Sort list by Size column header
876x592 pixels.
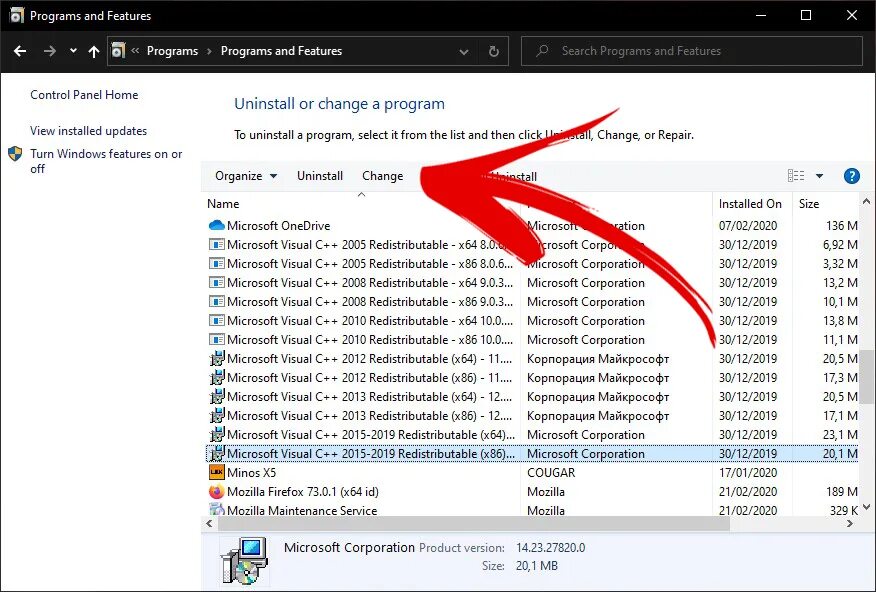tap(808, 204)
